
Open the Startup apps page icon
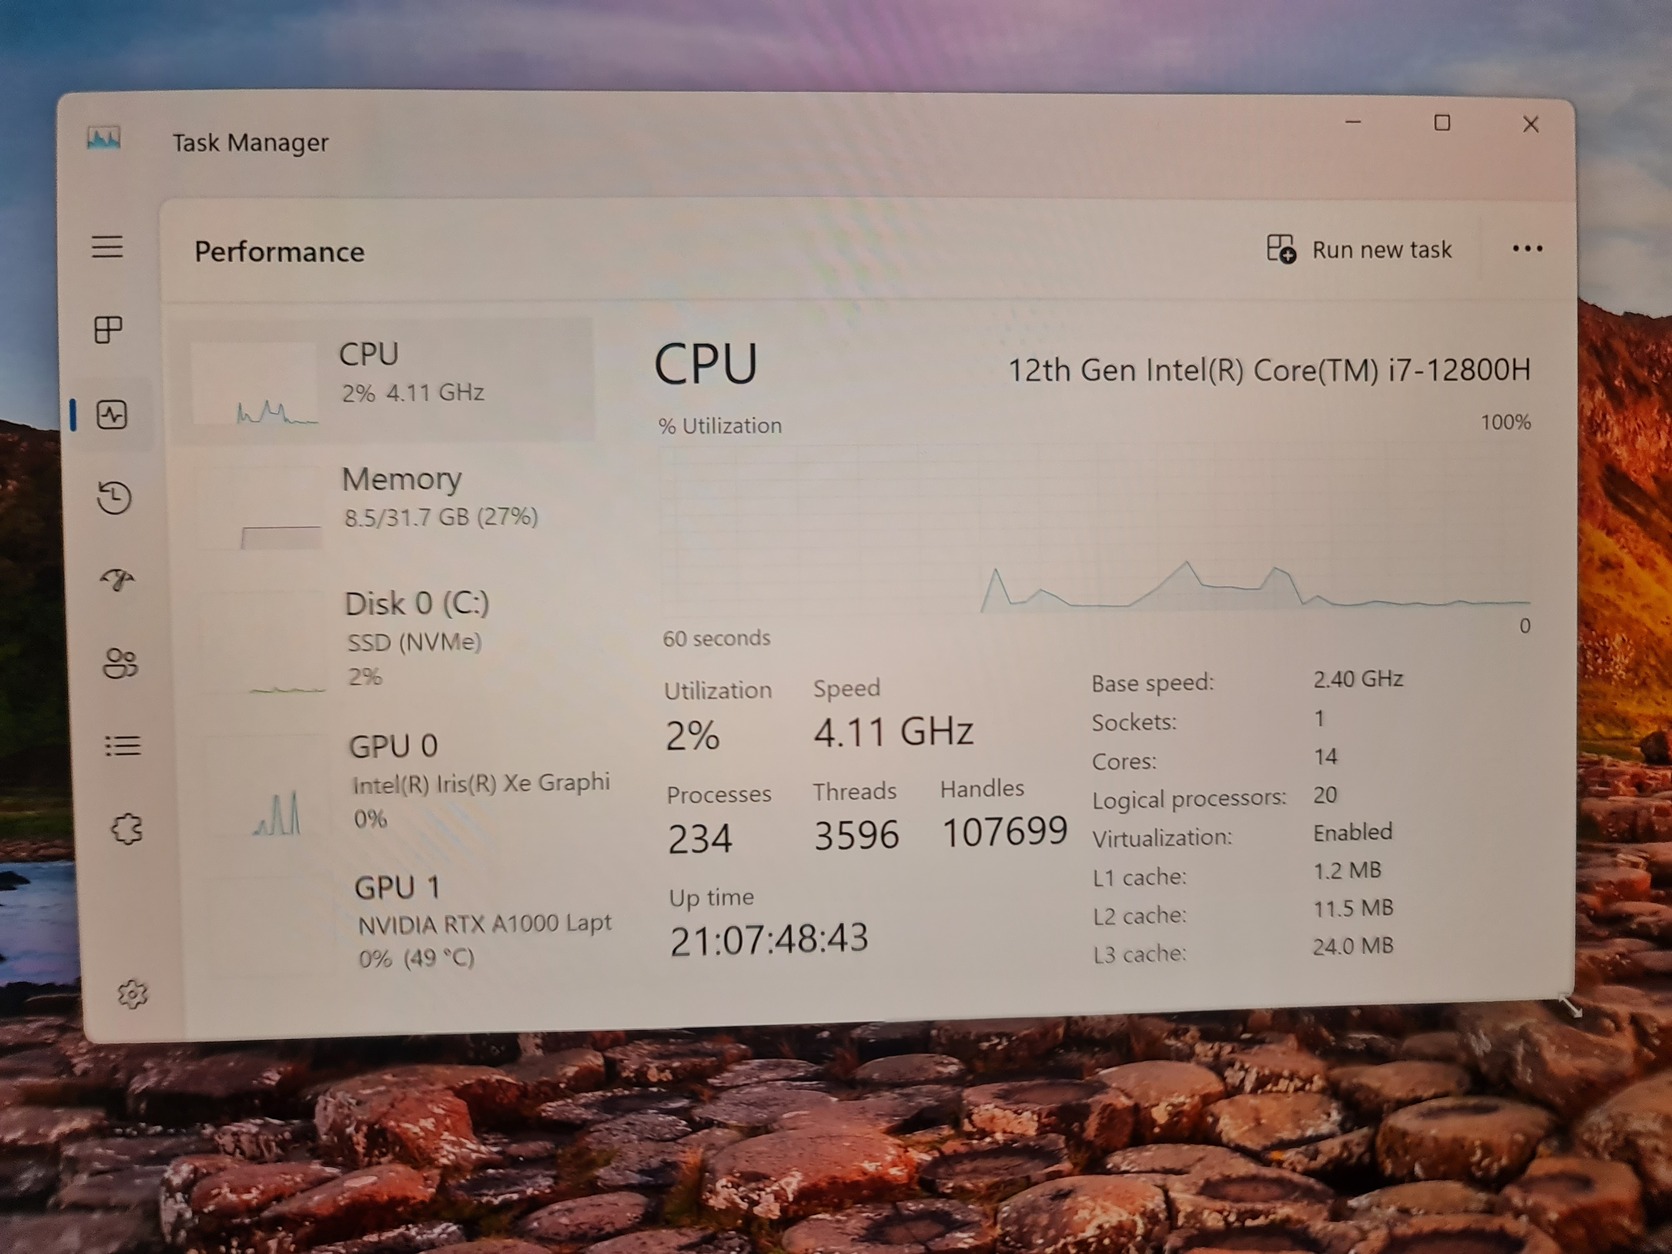118,580
